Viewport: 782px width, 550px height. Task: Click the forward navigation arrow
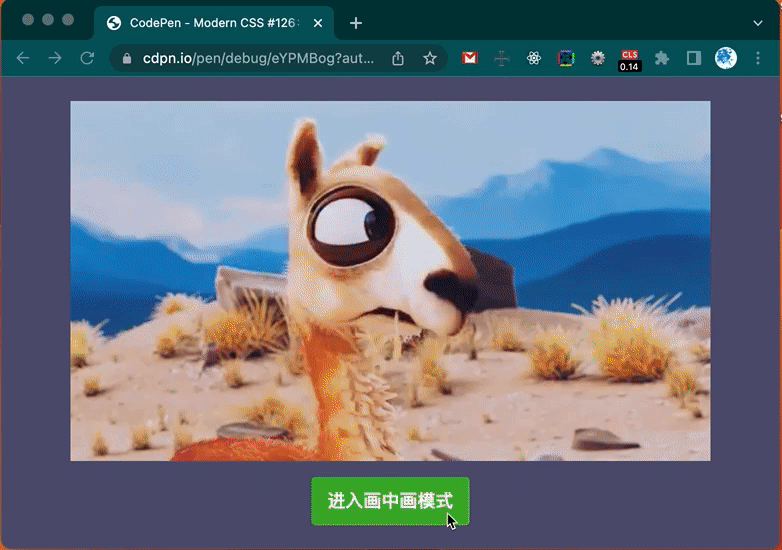click(55, 58)
